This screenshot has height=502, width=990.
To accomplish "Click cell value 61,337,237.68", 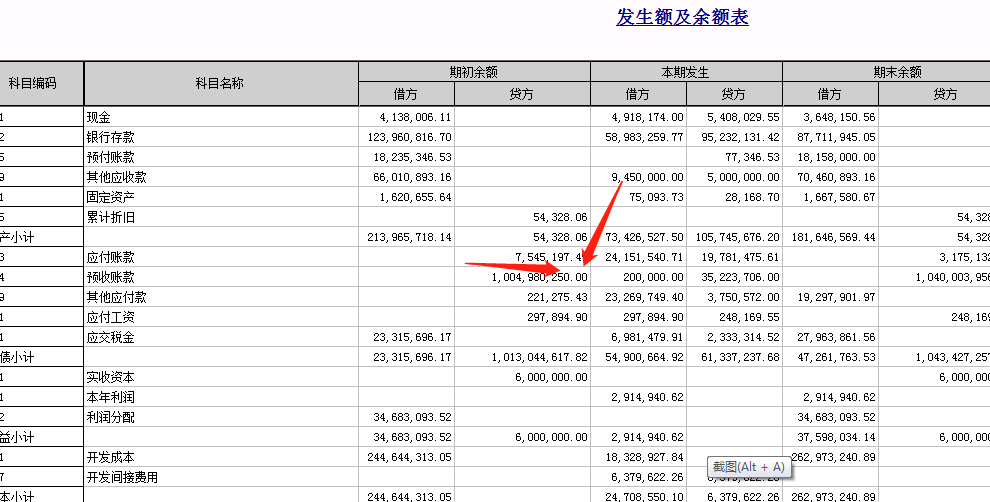I will pos(741,357).
